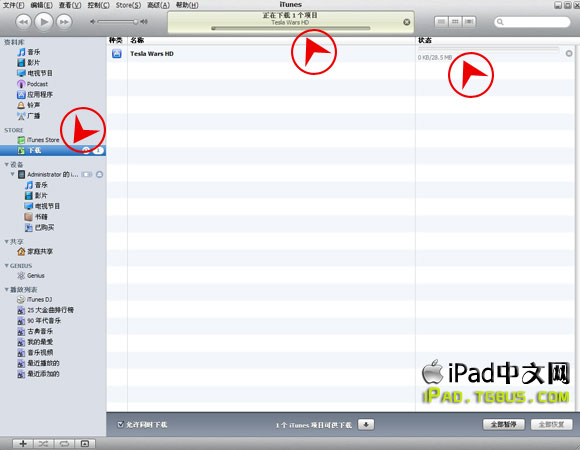Image resolution: width=580 pixels, height=450 pixels.
Task: Click the download progress bar in status display
Action: click(291, 28)
